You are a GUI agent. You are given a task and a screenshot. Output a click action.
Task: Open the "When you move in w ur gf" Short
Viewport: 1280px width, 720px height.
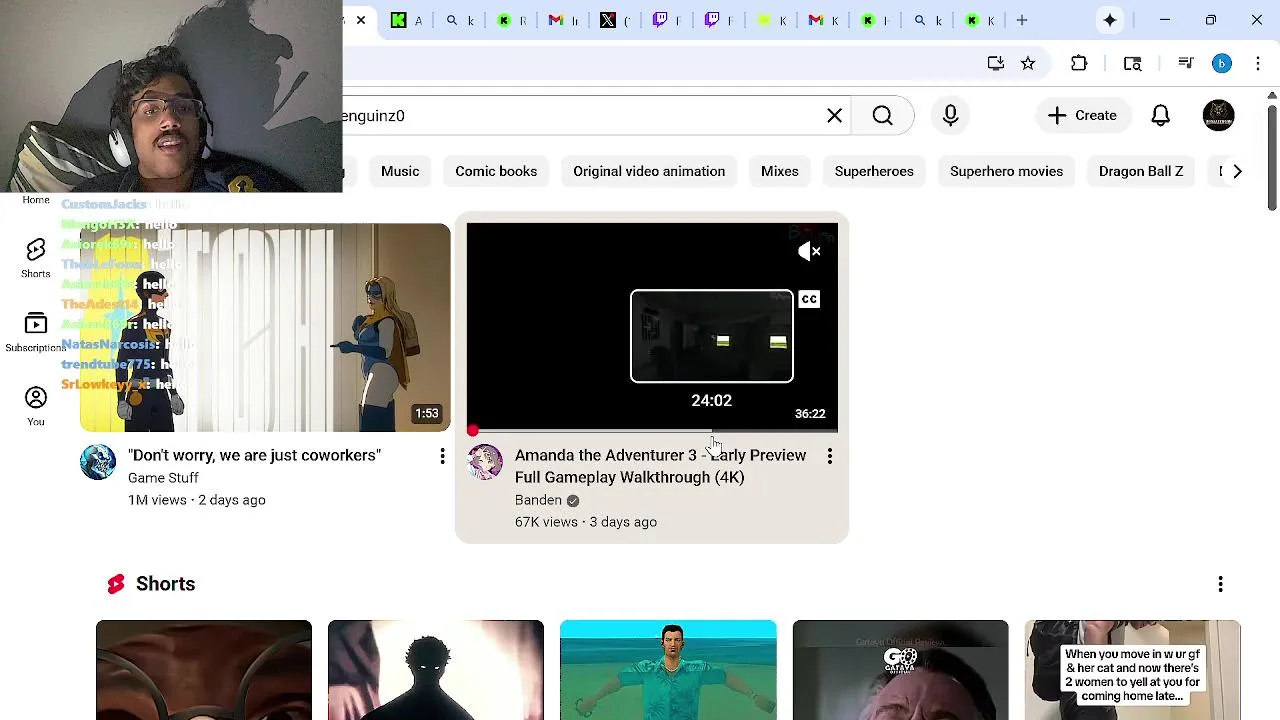(1132, 670)
